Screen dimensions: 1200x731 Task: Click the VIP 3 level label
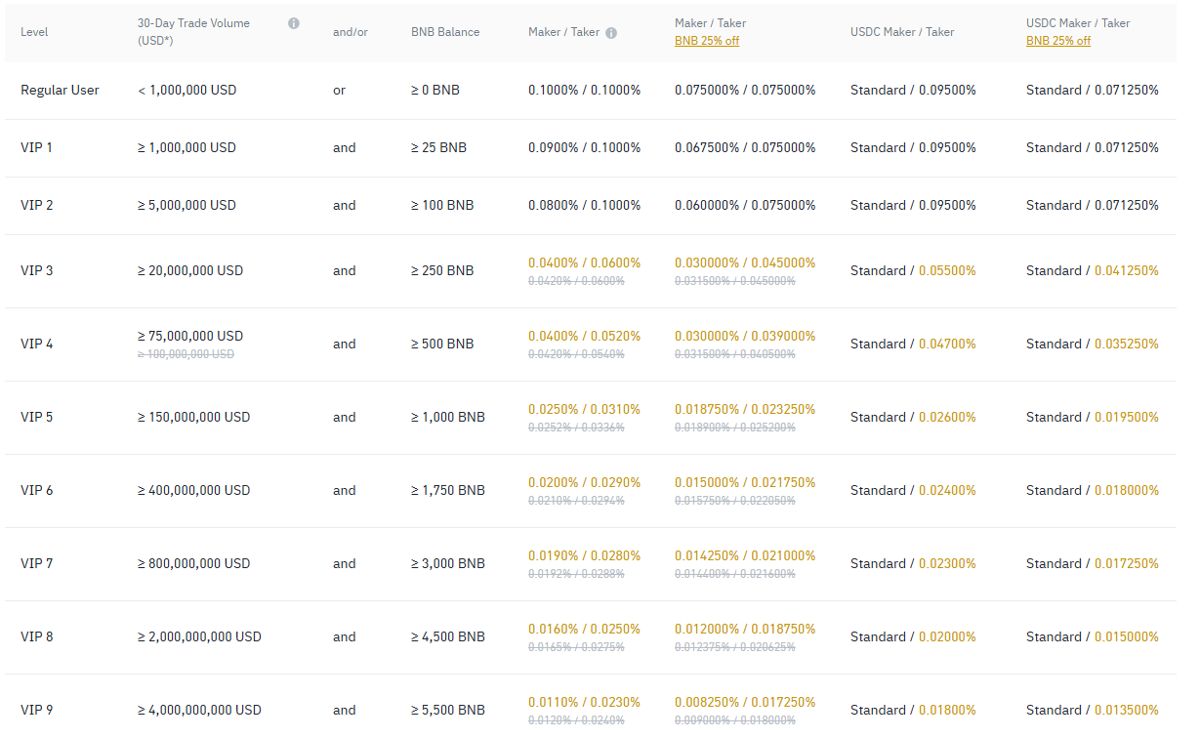pos(37,271)
